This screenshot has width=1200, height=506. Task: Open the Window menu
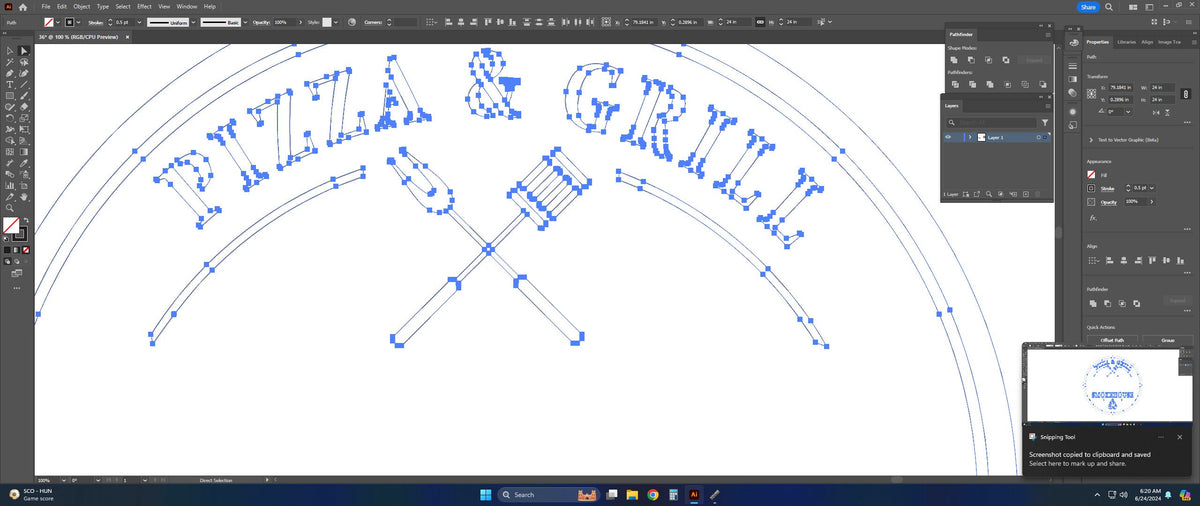tap(187, 6)
